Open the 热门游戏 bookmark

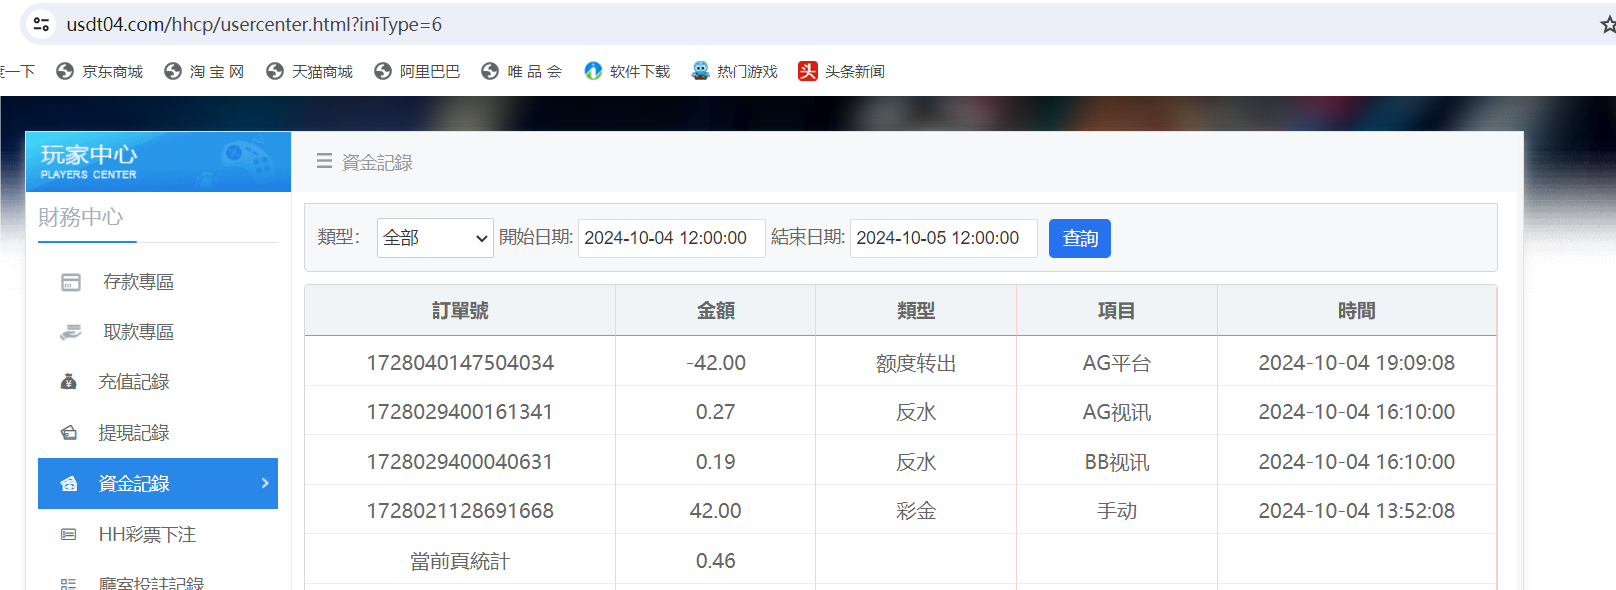pyautogui.click(x=735, y=71)
